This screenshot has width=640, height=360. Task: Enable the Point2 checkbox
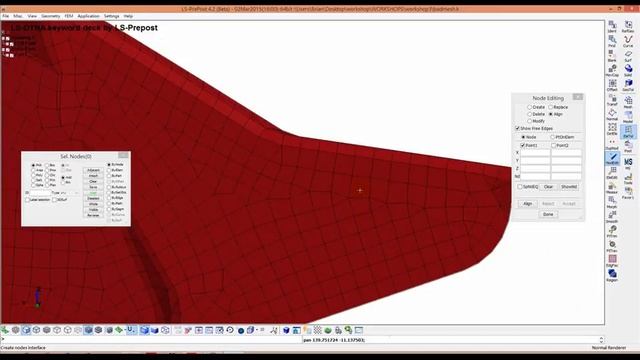[554, 145]
